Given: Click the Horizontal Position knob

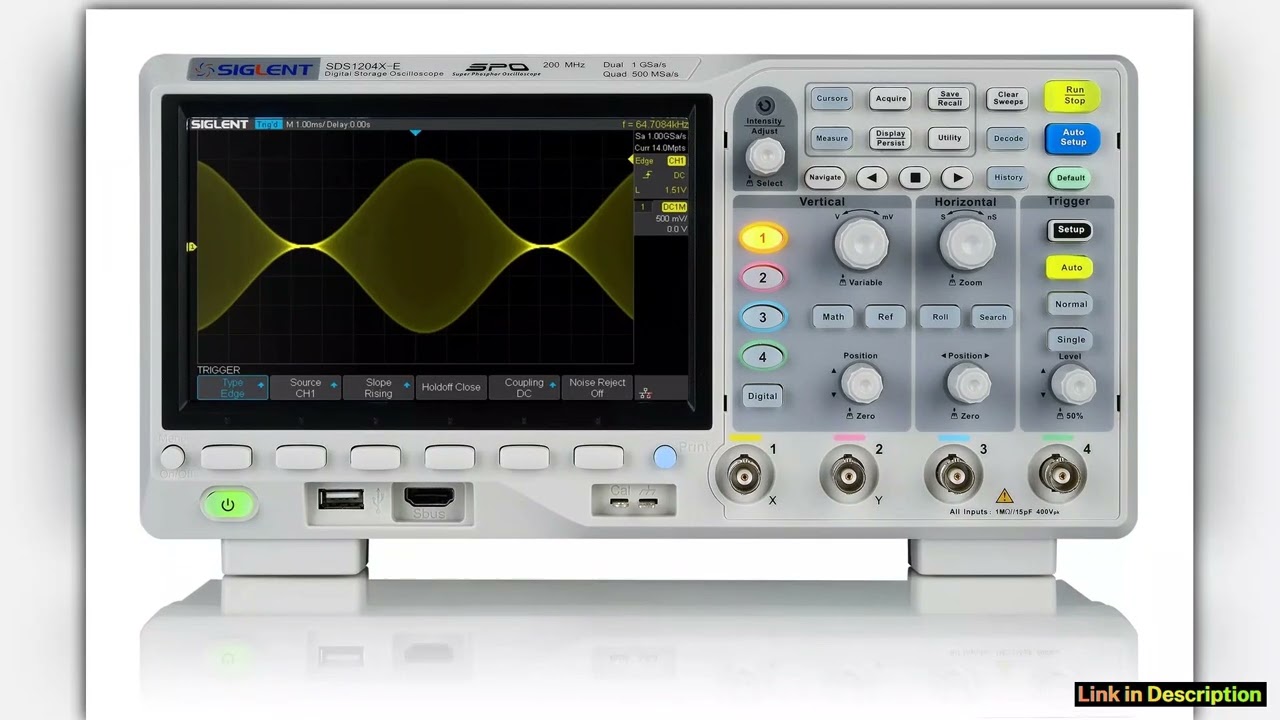Looking at the screenshot, I should [x=967, y=384].
